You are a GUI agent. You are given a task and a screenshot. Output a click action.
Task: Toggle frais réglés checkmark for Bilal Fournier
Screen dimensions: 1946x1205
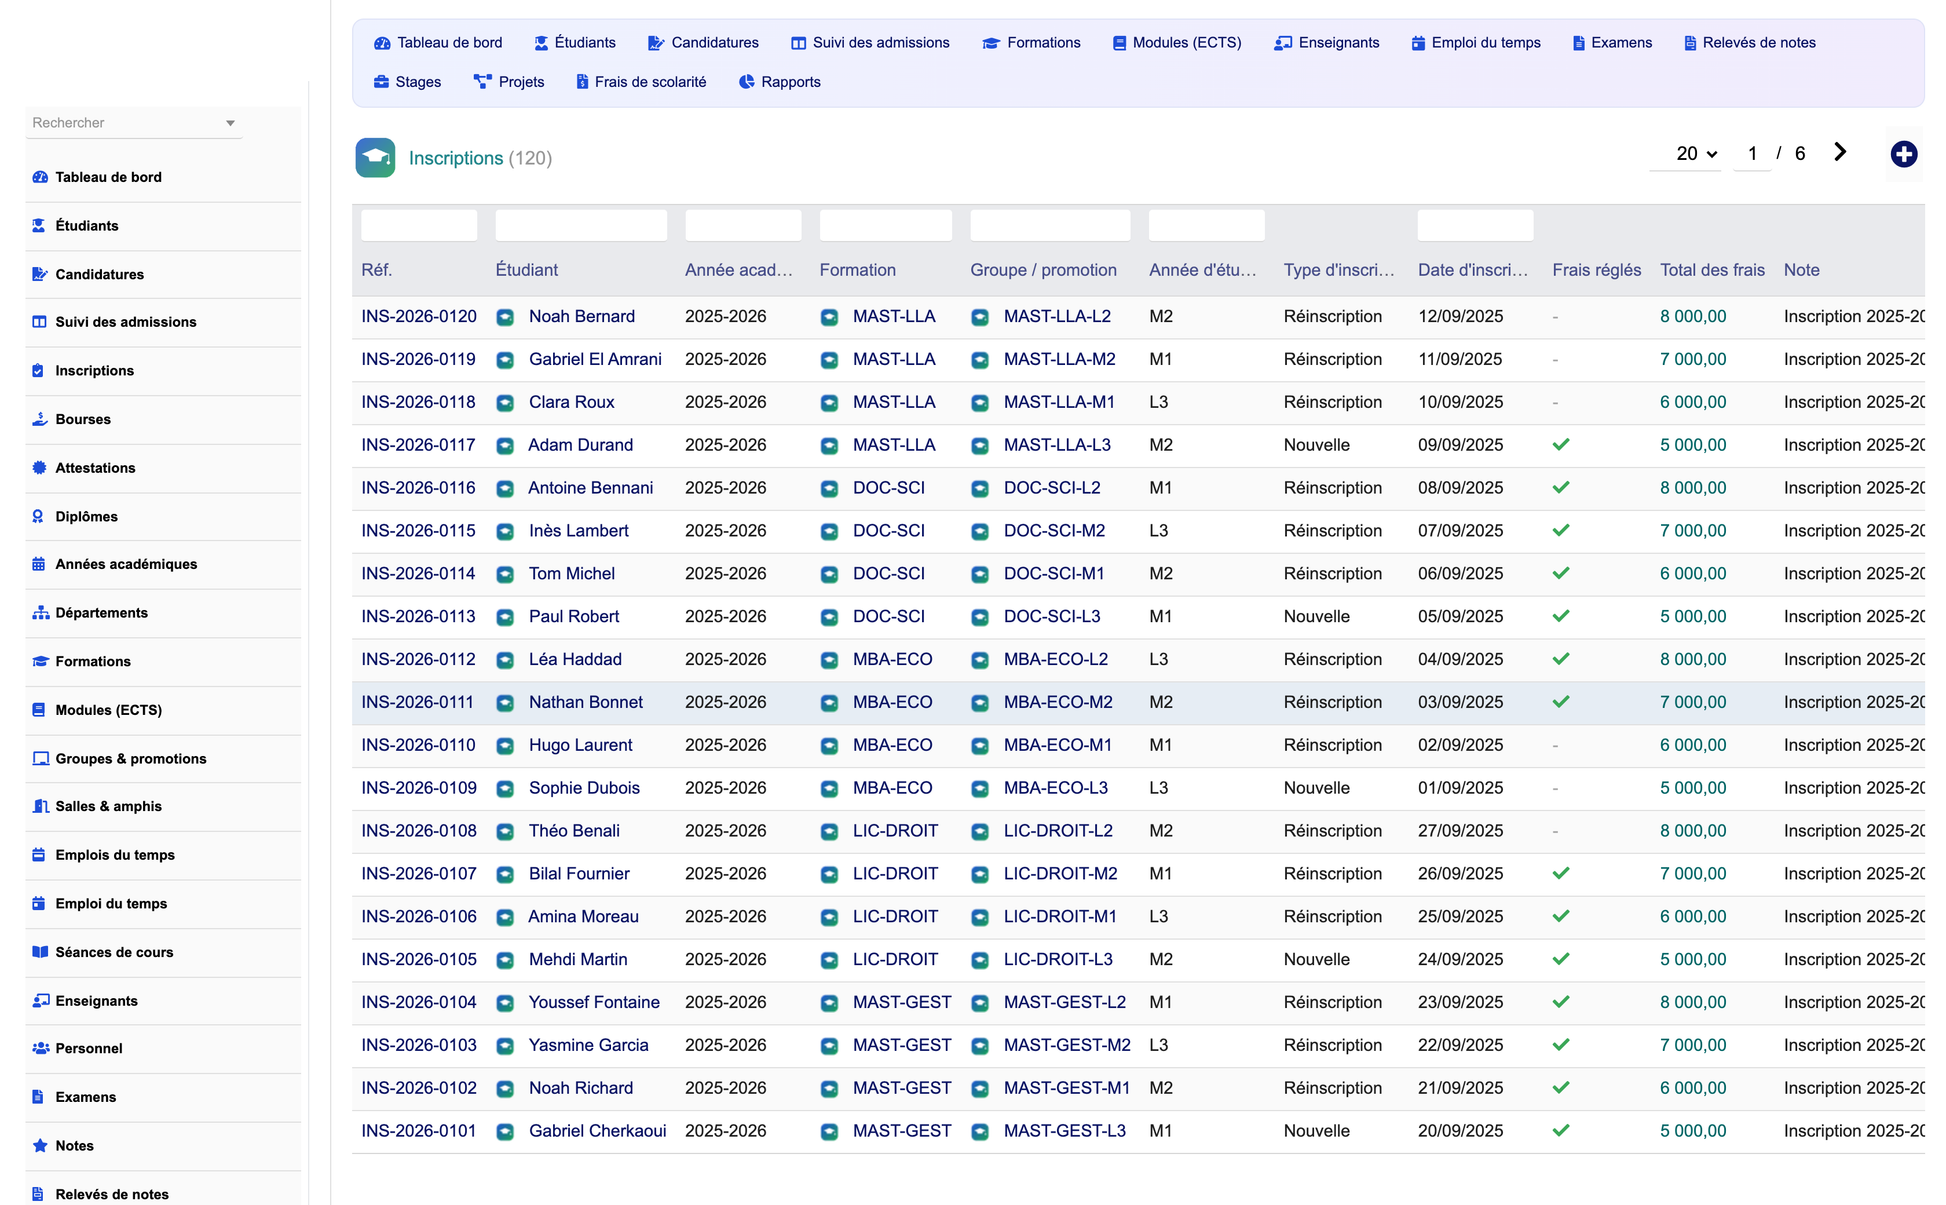[x=1561, y=874]
